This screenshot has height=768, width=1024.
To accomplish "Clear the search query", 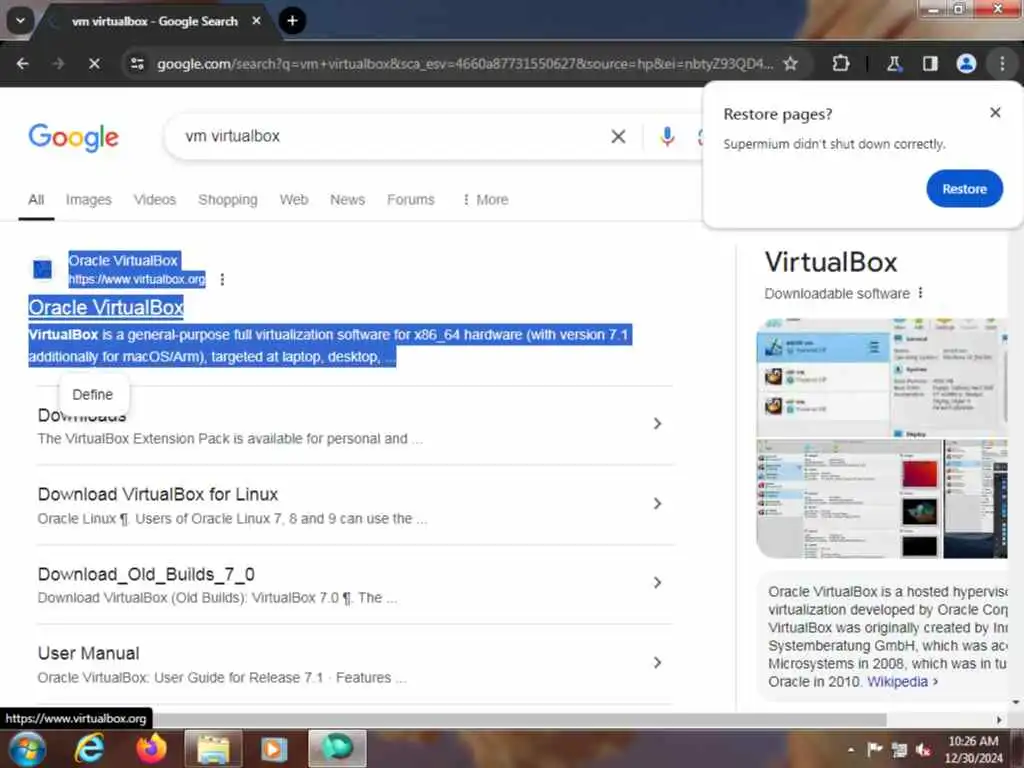I will [x=618, y=136].
